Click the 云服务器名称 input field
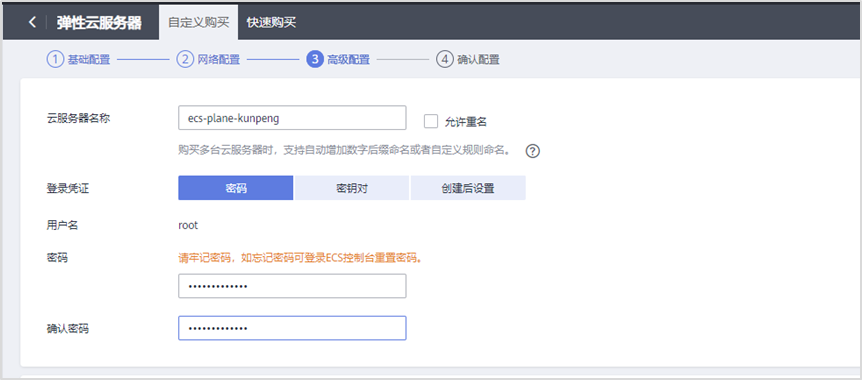The image size is (862, 380). [292, 118]
